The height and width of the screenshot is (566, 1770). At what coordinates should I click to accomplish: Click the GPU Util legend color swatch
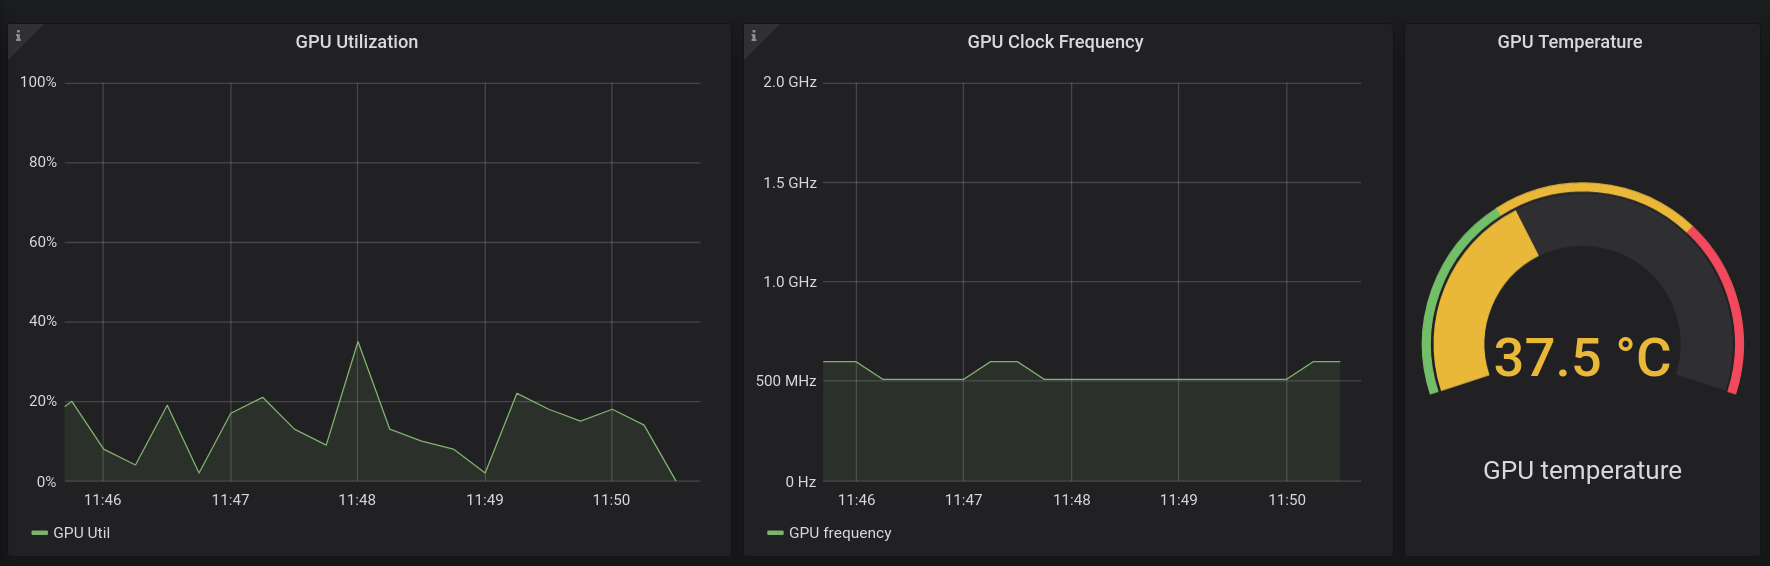pos(40,533)
